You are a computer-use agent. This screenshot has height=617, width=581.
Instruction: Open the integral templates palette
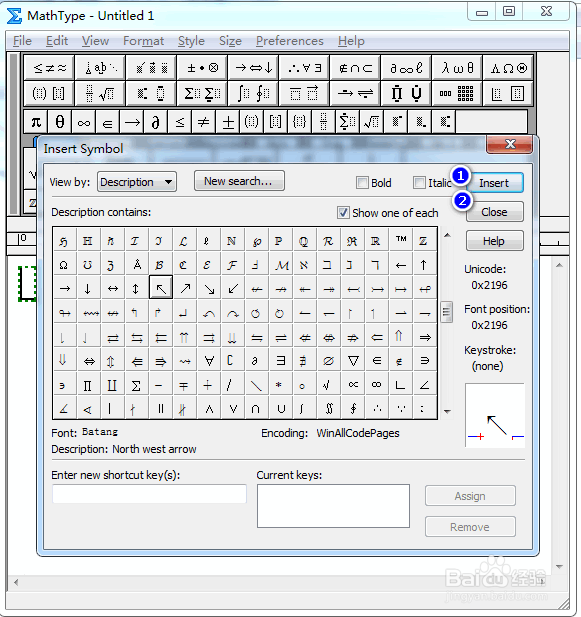[x=253, y=94]
